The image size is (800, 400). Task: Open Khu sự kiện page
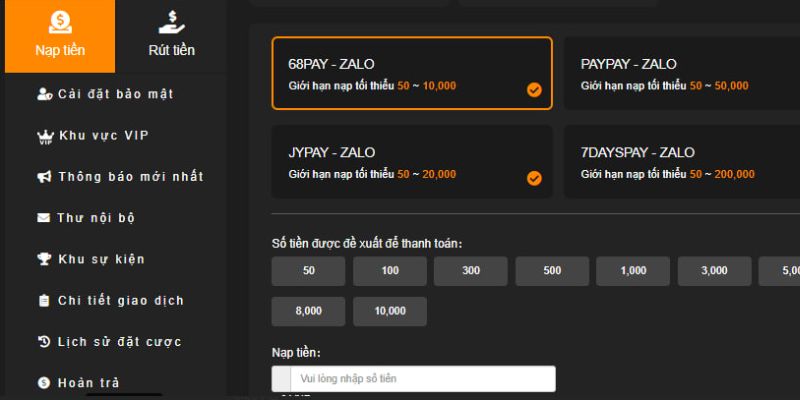(102, 259)
